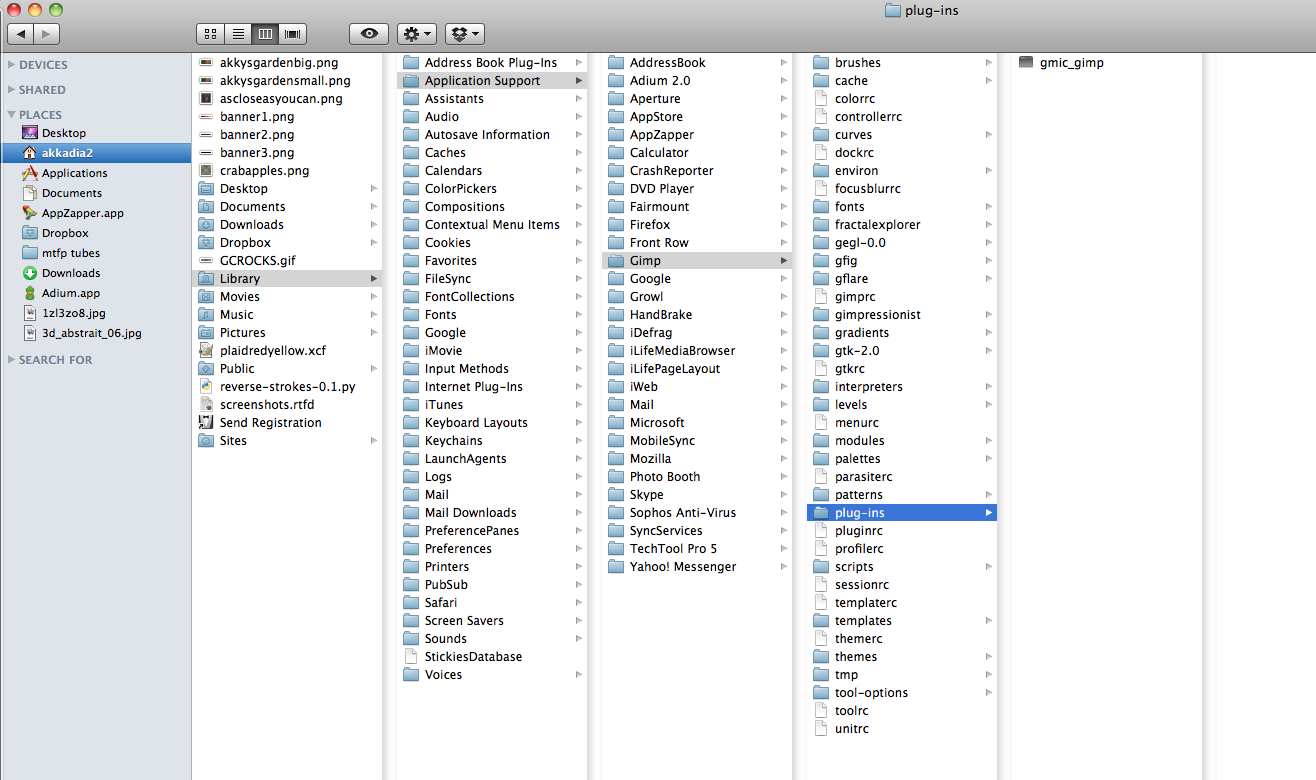
Task: Expand the SEARCH FOR sidebar section
Action: pyautogui.click(x=11, y=360)
